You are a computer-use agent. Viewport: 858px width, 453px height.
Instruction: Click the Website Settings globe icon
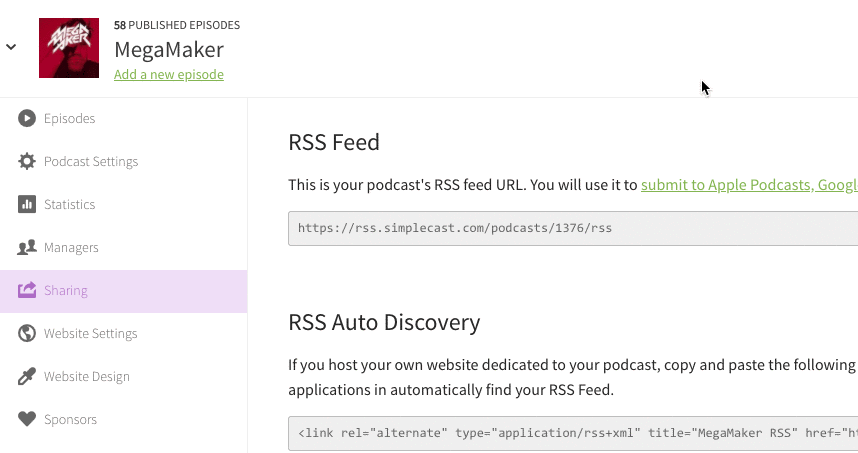[27, 333]
